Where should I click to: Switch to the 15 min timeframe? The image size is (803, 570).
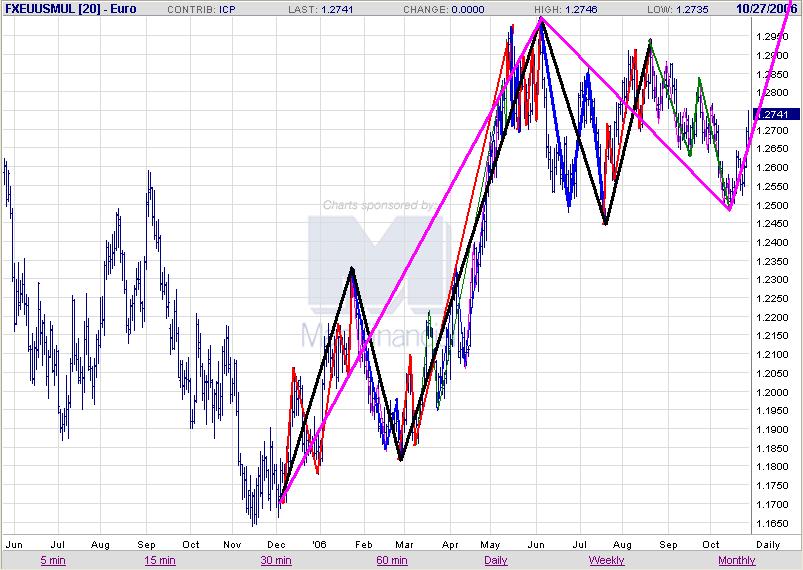click(160, 560)
